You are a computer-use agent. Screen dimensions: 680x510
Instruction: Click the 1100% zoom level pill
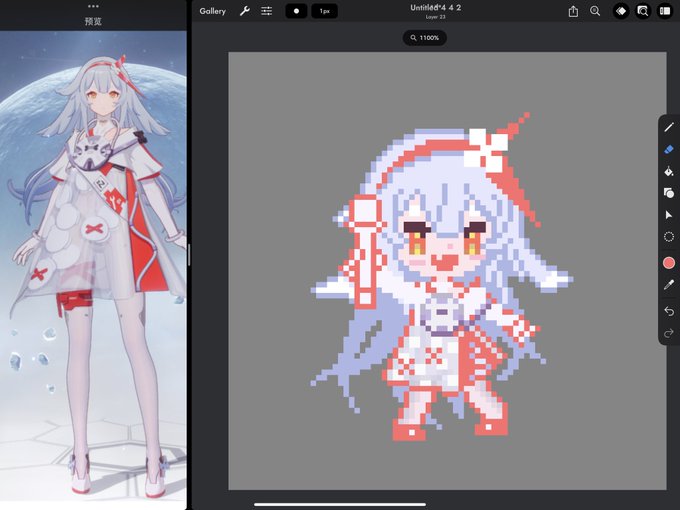(x=425, y=38)
